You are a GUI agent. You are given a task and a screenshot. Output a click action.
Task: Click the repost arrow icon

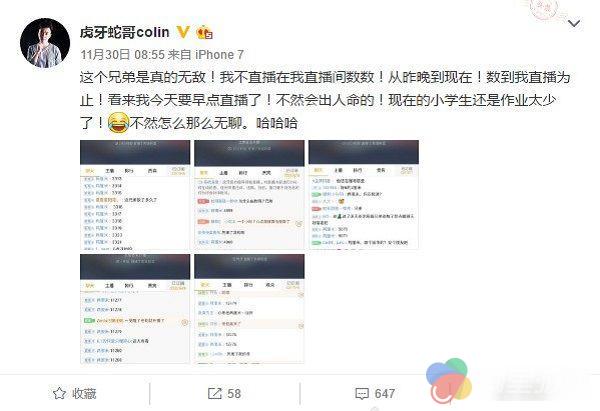click(215, 393)
